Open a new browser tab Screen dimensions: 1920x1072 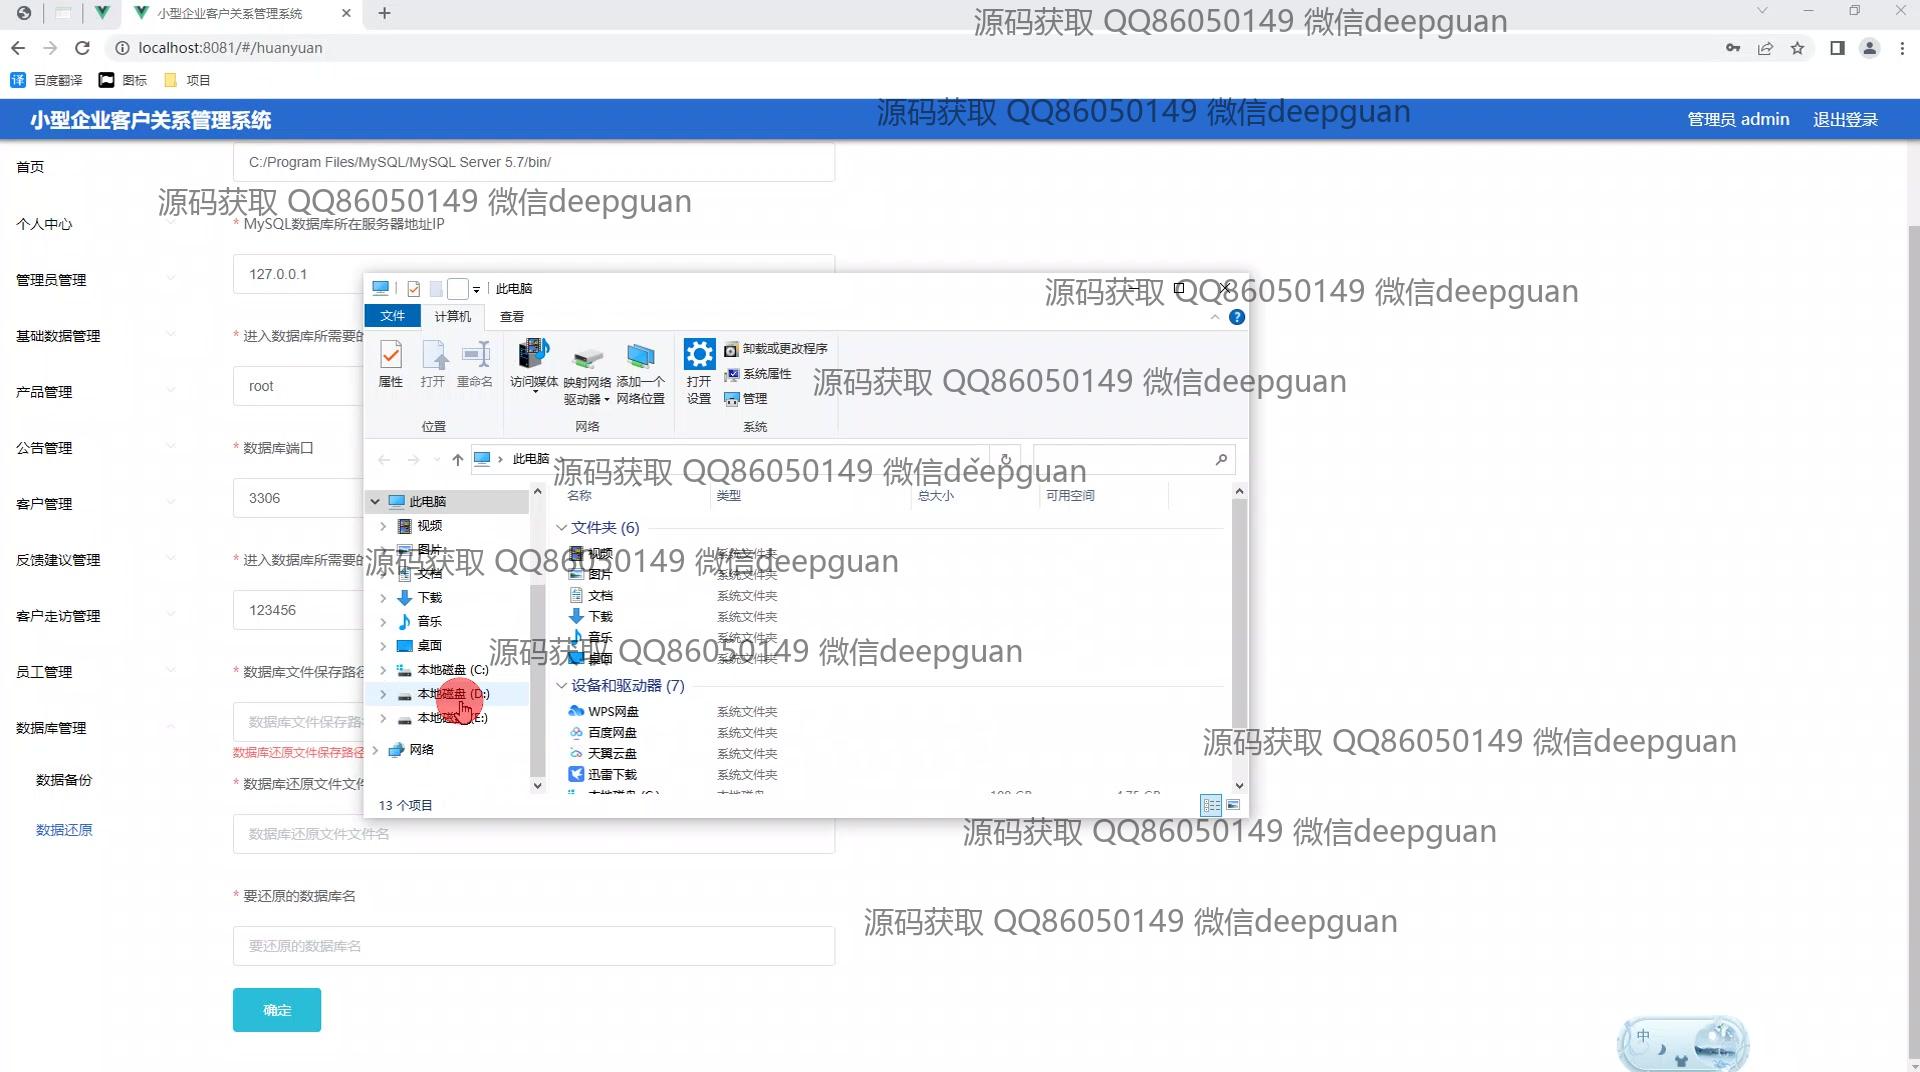tap(384, 13)
